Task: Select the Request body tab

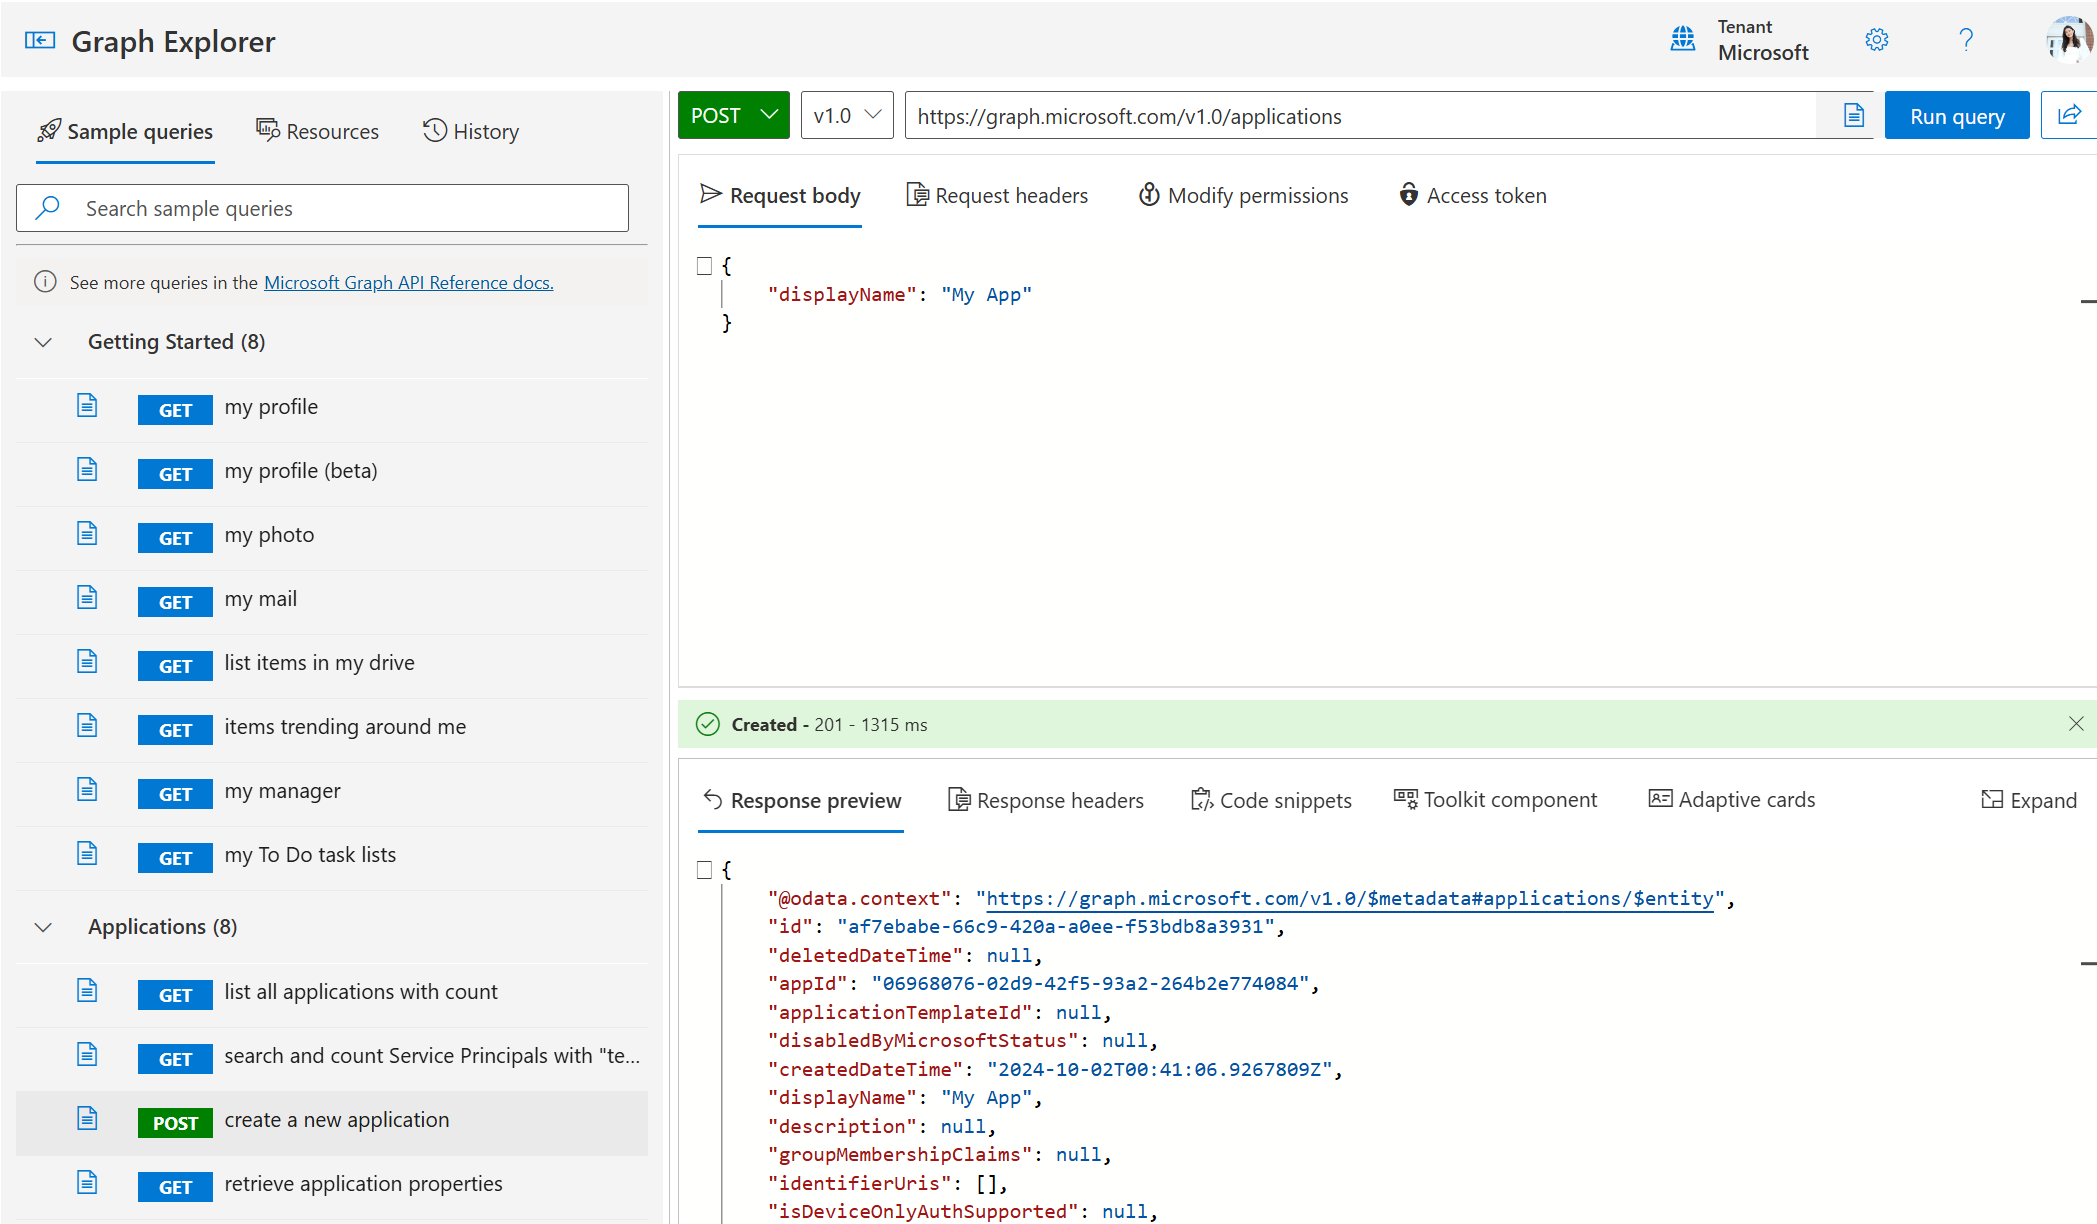Action: click(x=780, y=194)
